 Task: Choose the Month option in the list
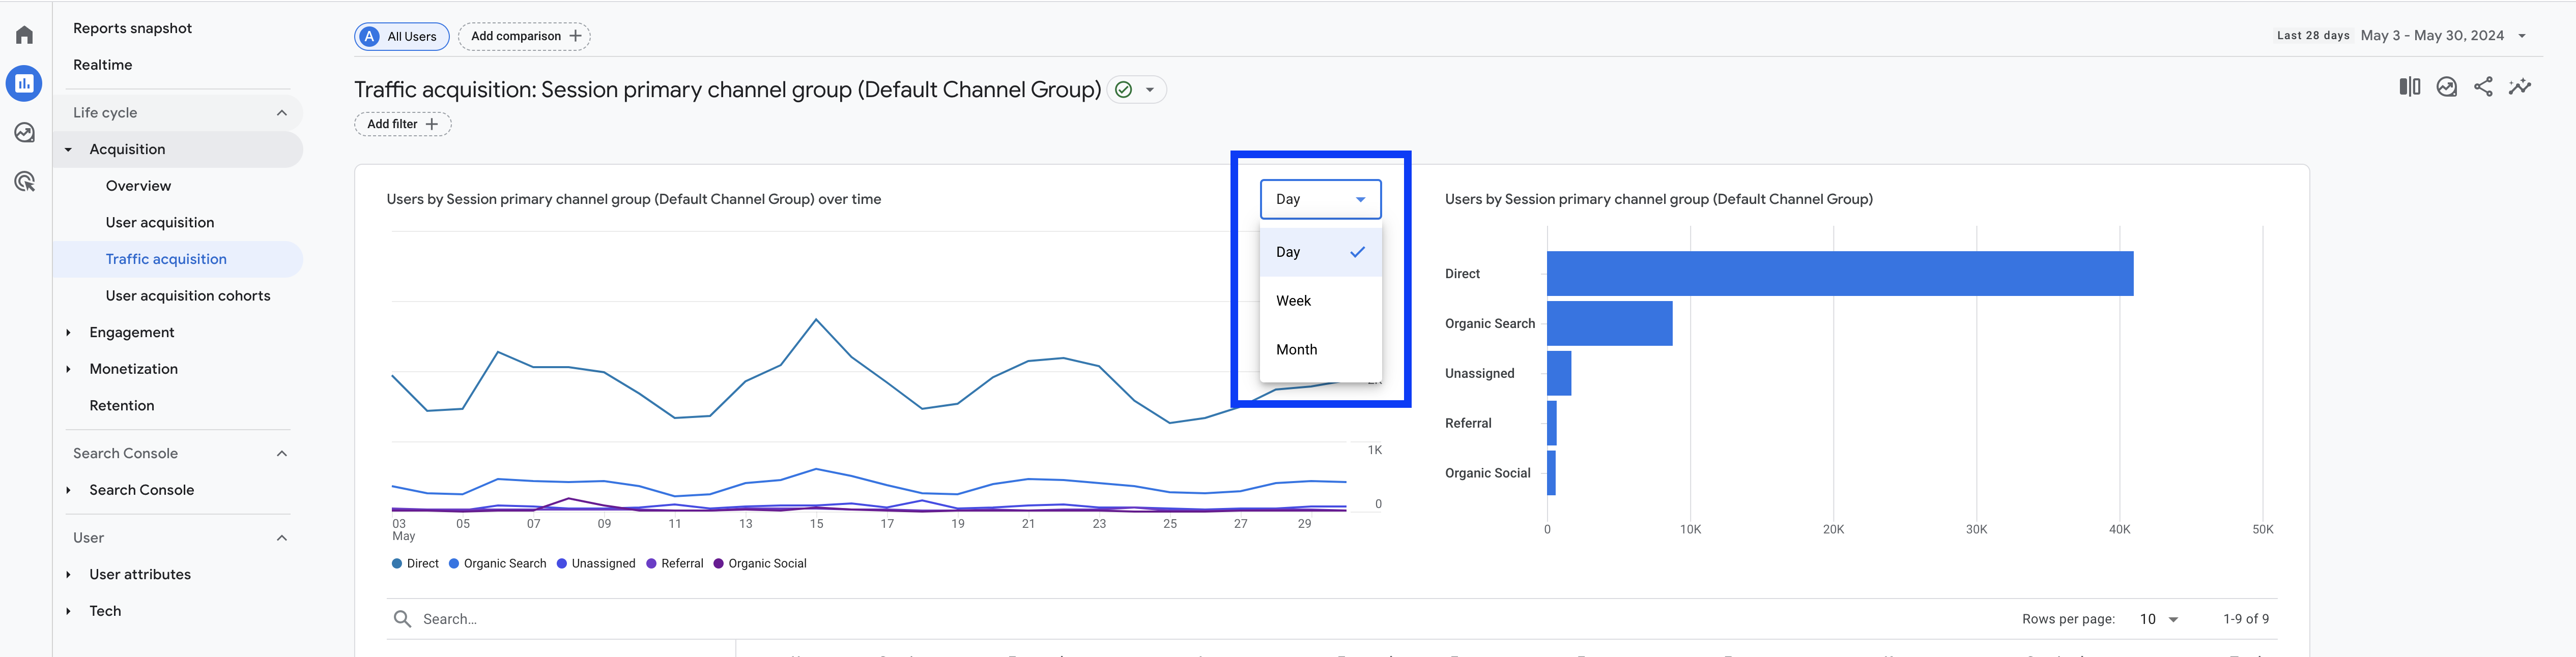point(1320,350)
